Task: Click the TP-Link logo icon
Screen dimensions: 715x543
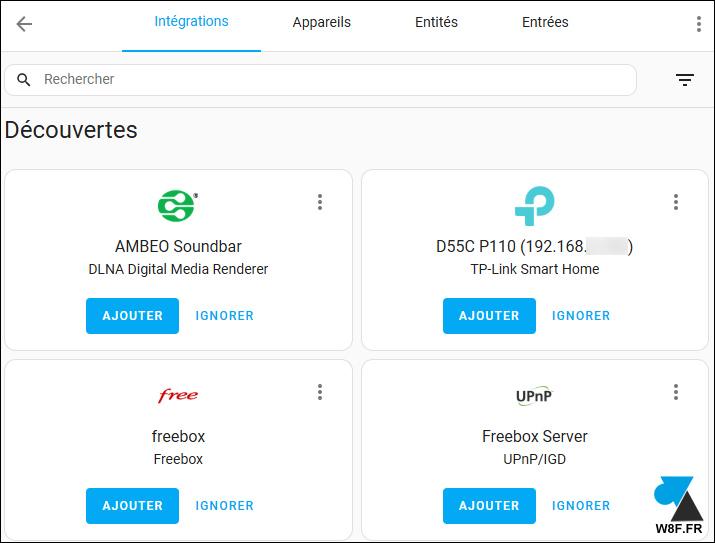Action: [x=534, y=206]
